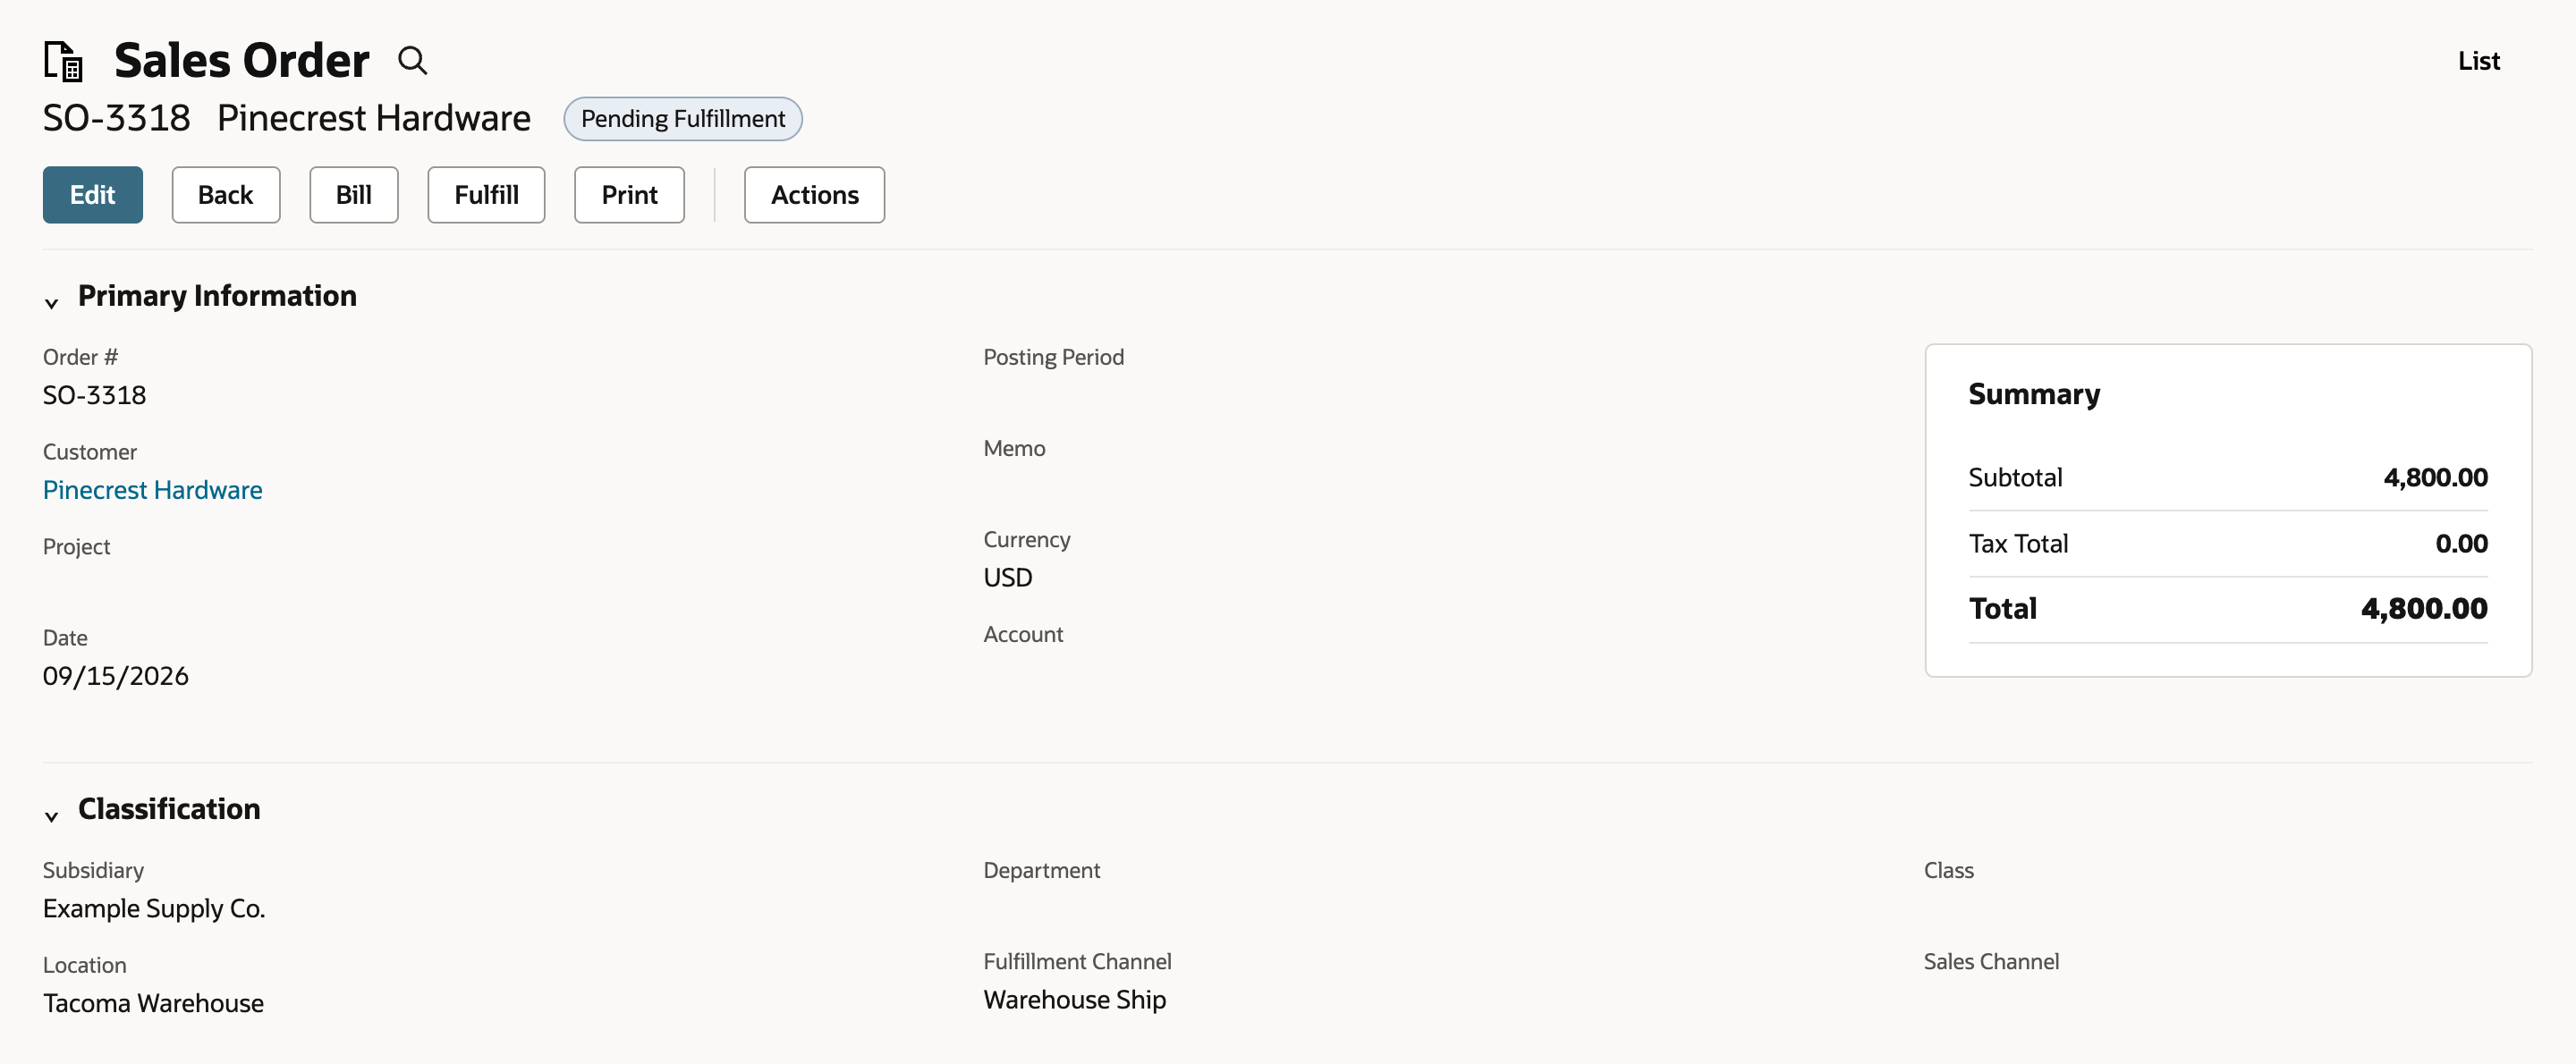Click the Edit button
Screen dimensions: 2576x1064
coord(93,195)
